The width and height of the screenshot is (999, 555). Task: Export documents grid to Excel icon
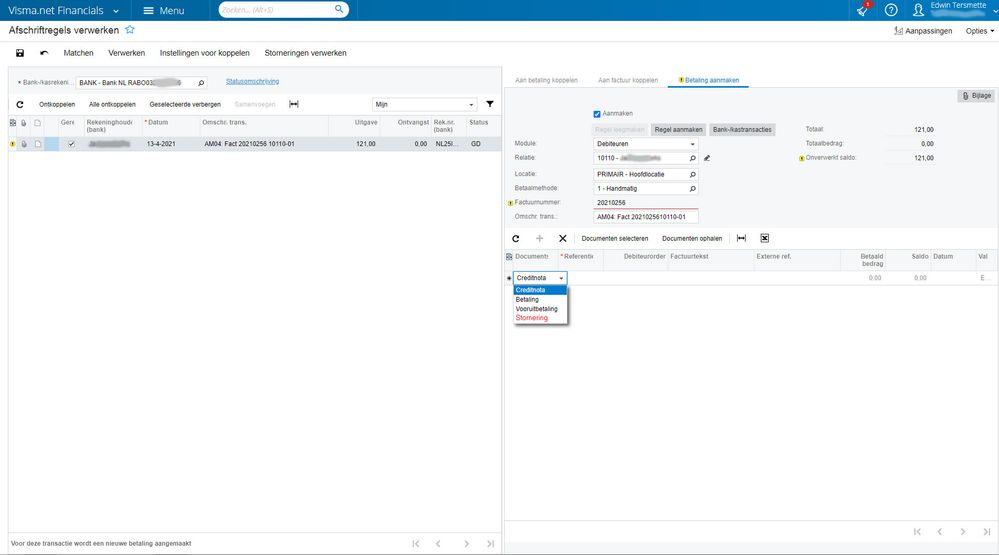[764, 238]
